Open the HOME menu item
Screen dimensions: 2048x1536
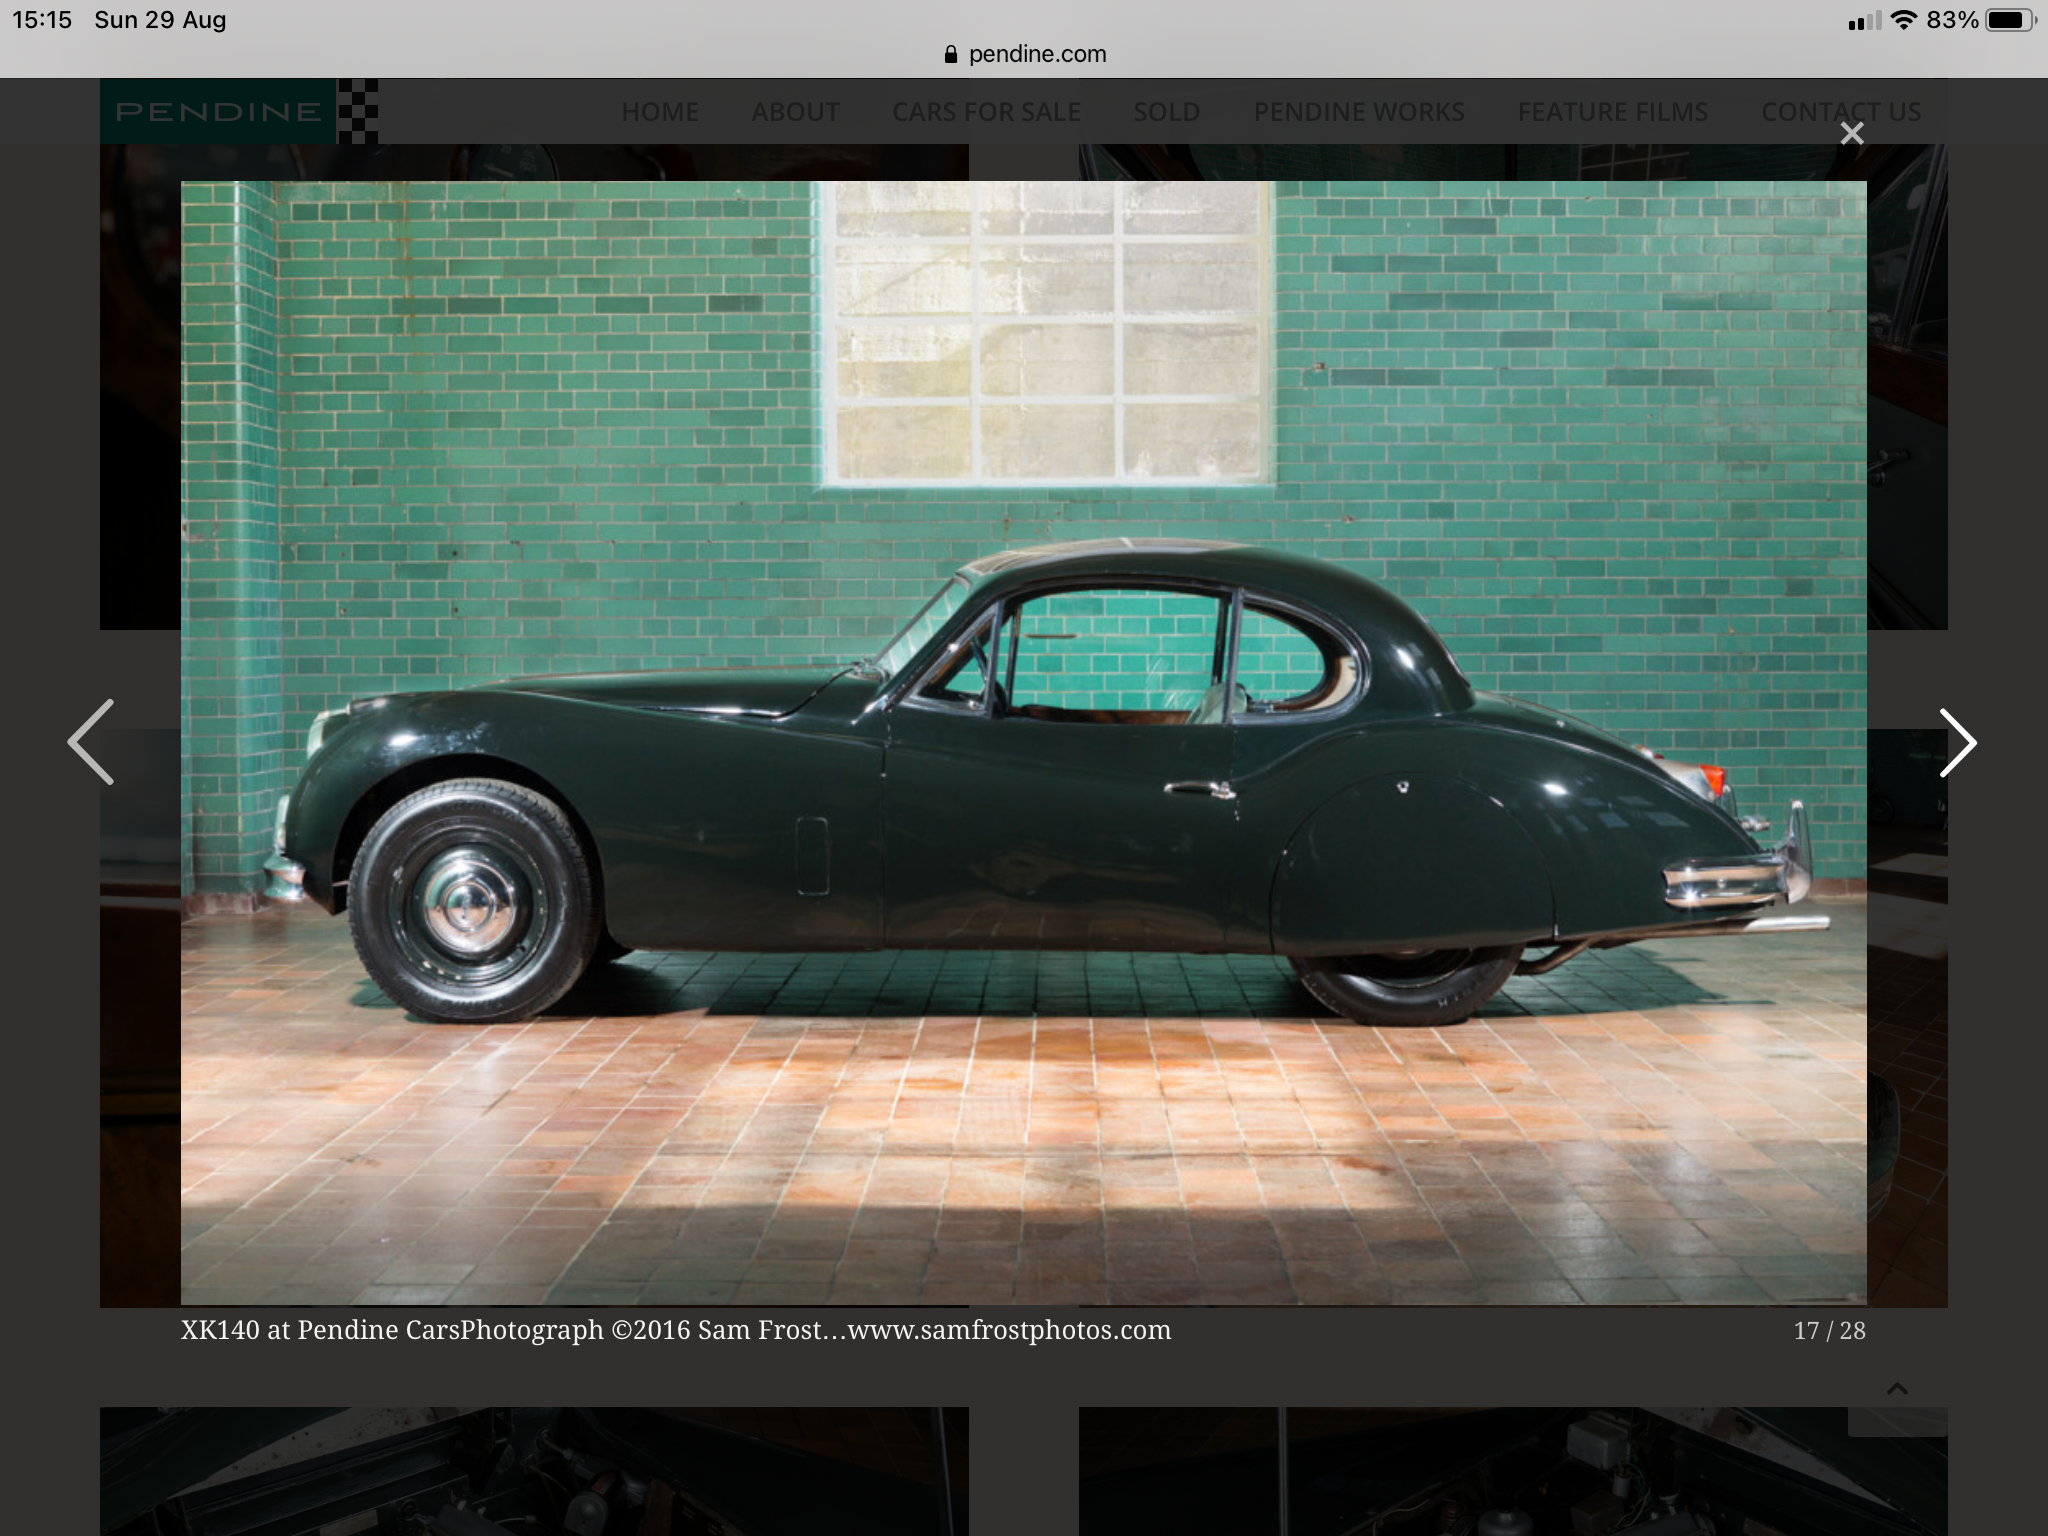660,112
